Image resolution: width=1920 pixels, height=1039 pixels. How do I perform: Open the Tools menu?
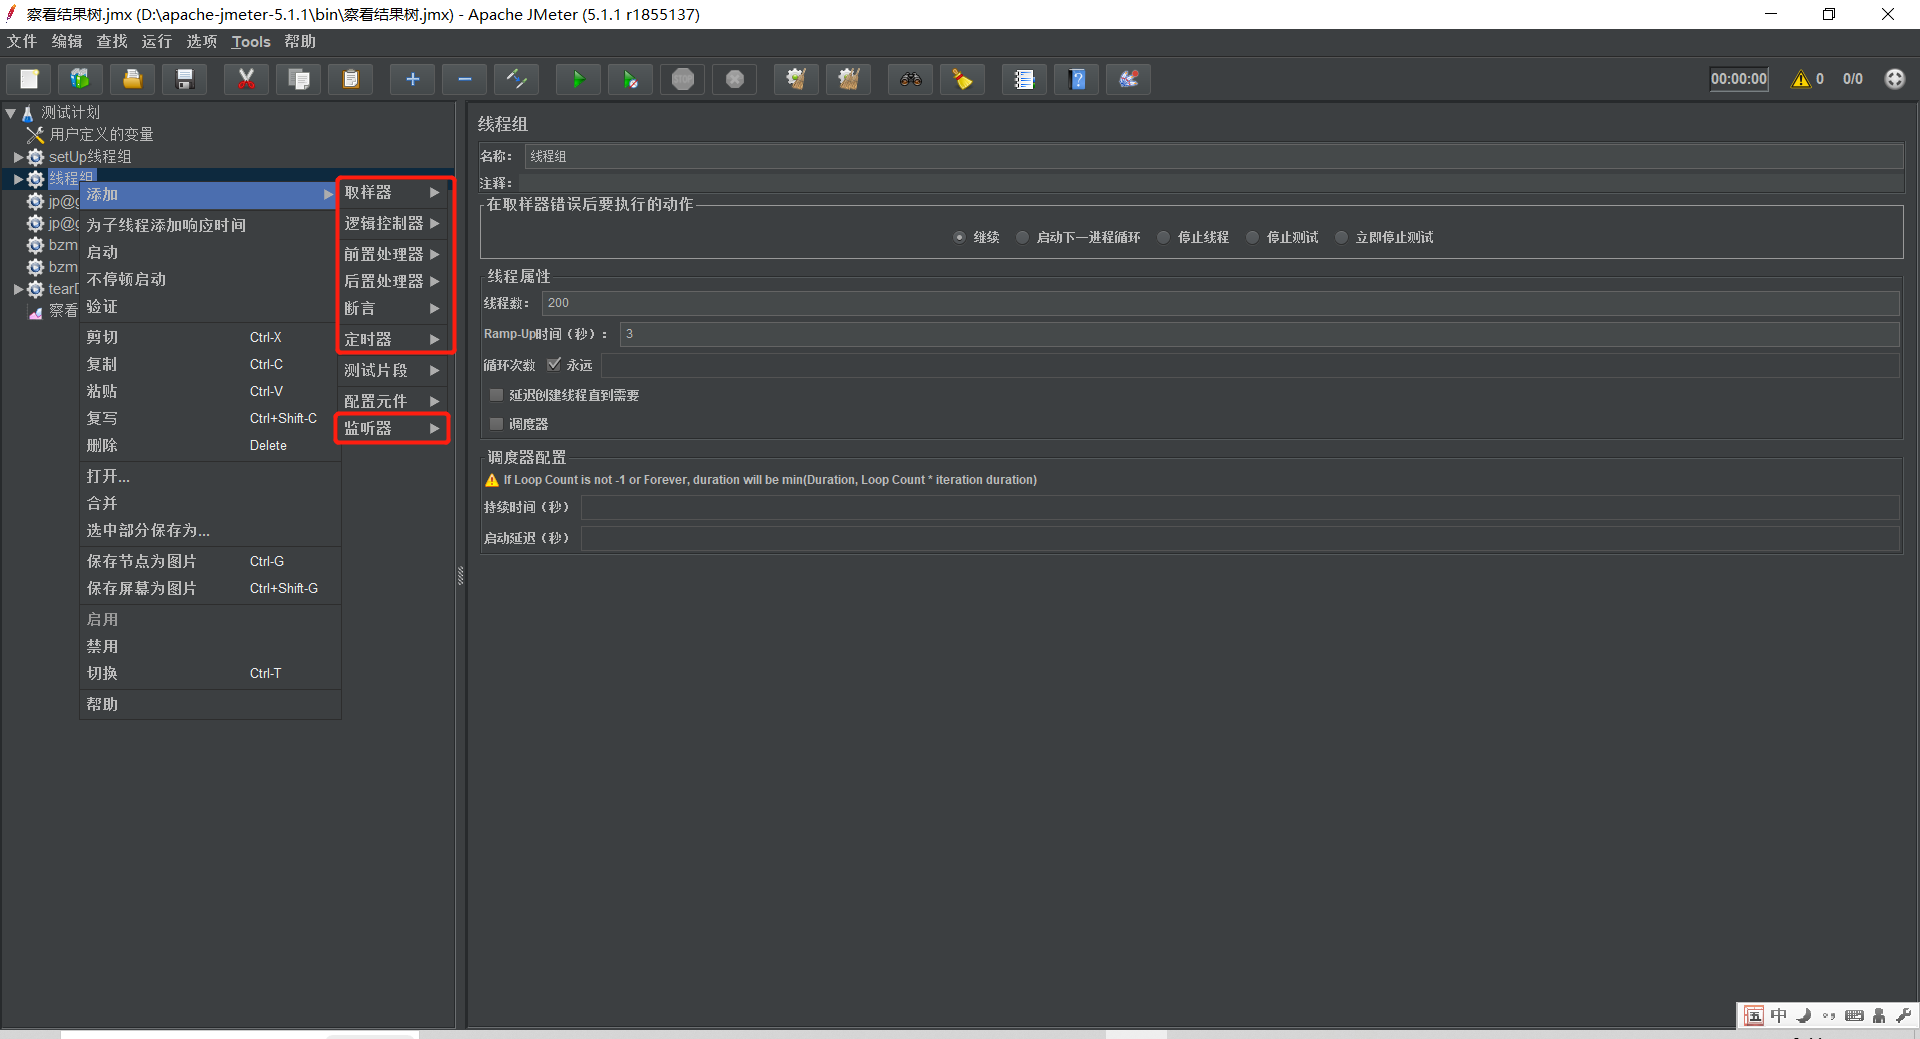point(251,41)
